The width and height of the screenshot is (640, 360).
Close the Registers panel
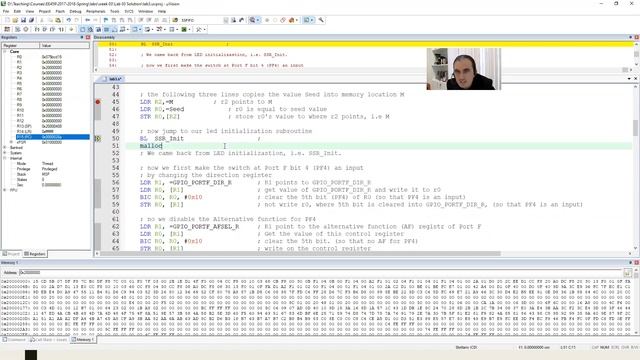[x=88, y=37]
